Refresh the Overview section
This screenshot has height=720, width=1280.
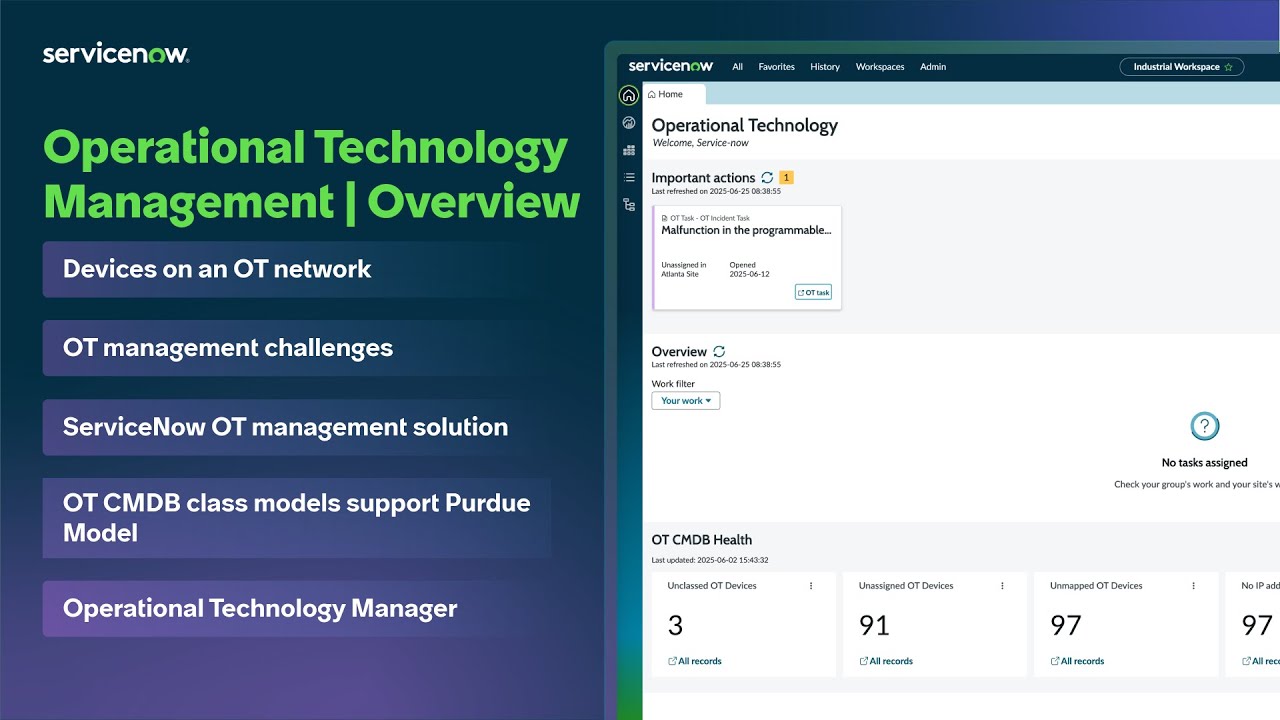[717, 352]
